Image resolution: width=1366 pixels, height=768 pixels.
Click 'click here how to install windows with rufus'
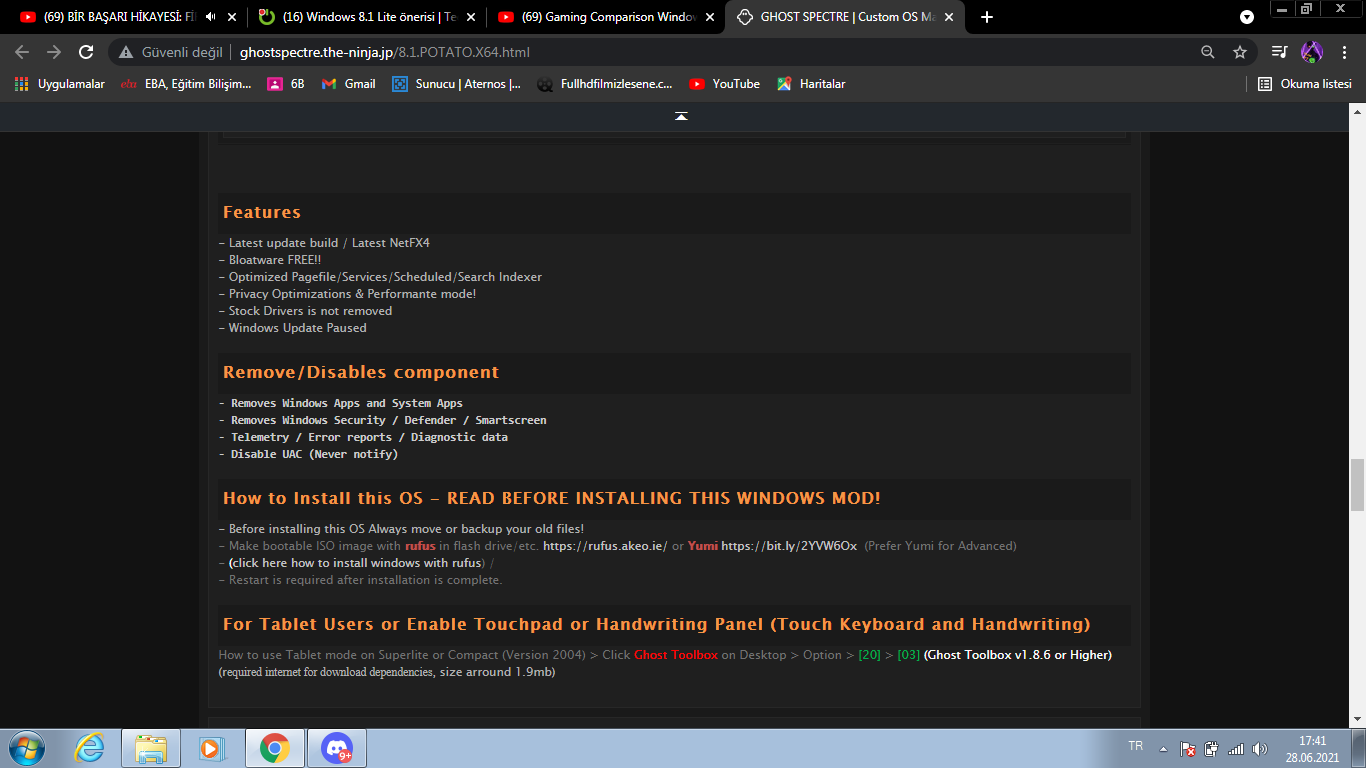[x=356, y=563]
